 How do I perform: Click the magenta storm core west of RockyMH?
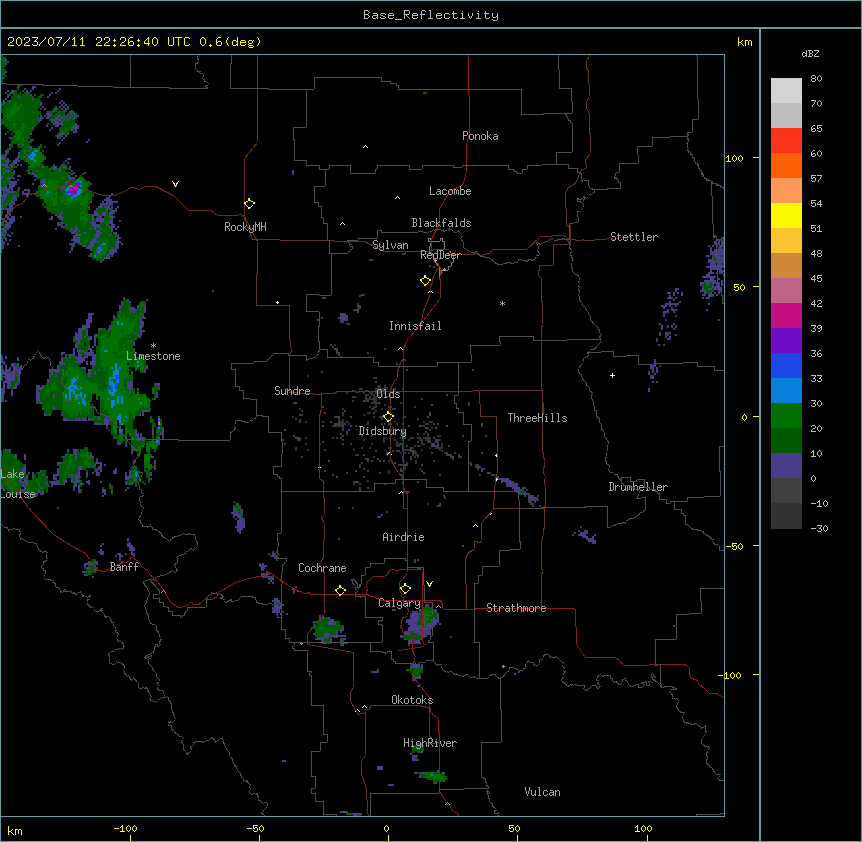73,189
